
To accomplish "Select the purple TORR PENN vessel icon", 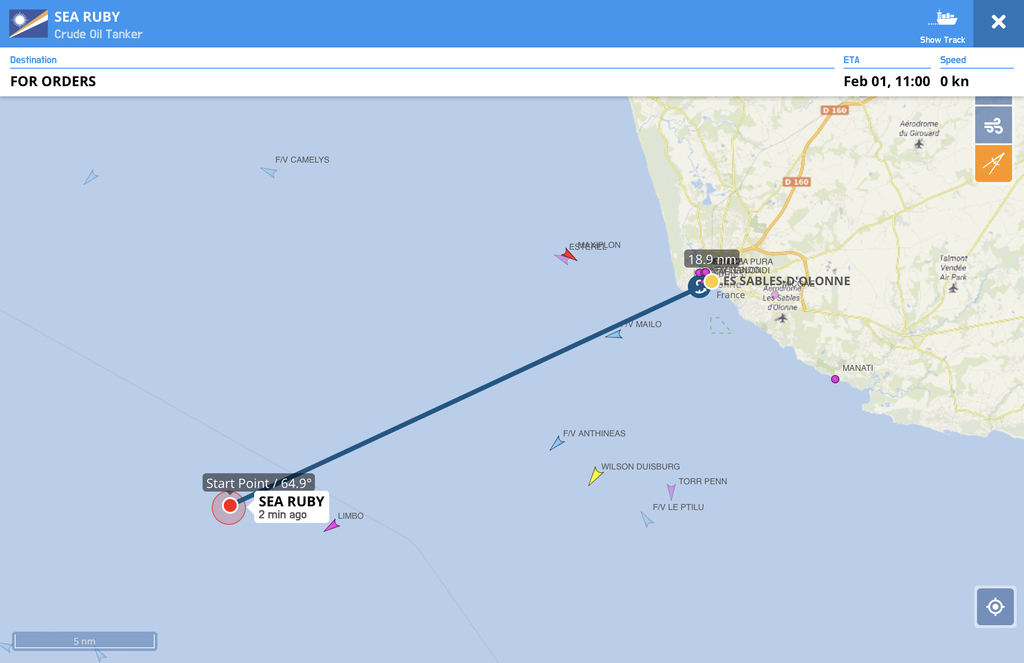I will (671, 492).
